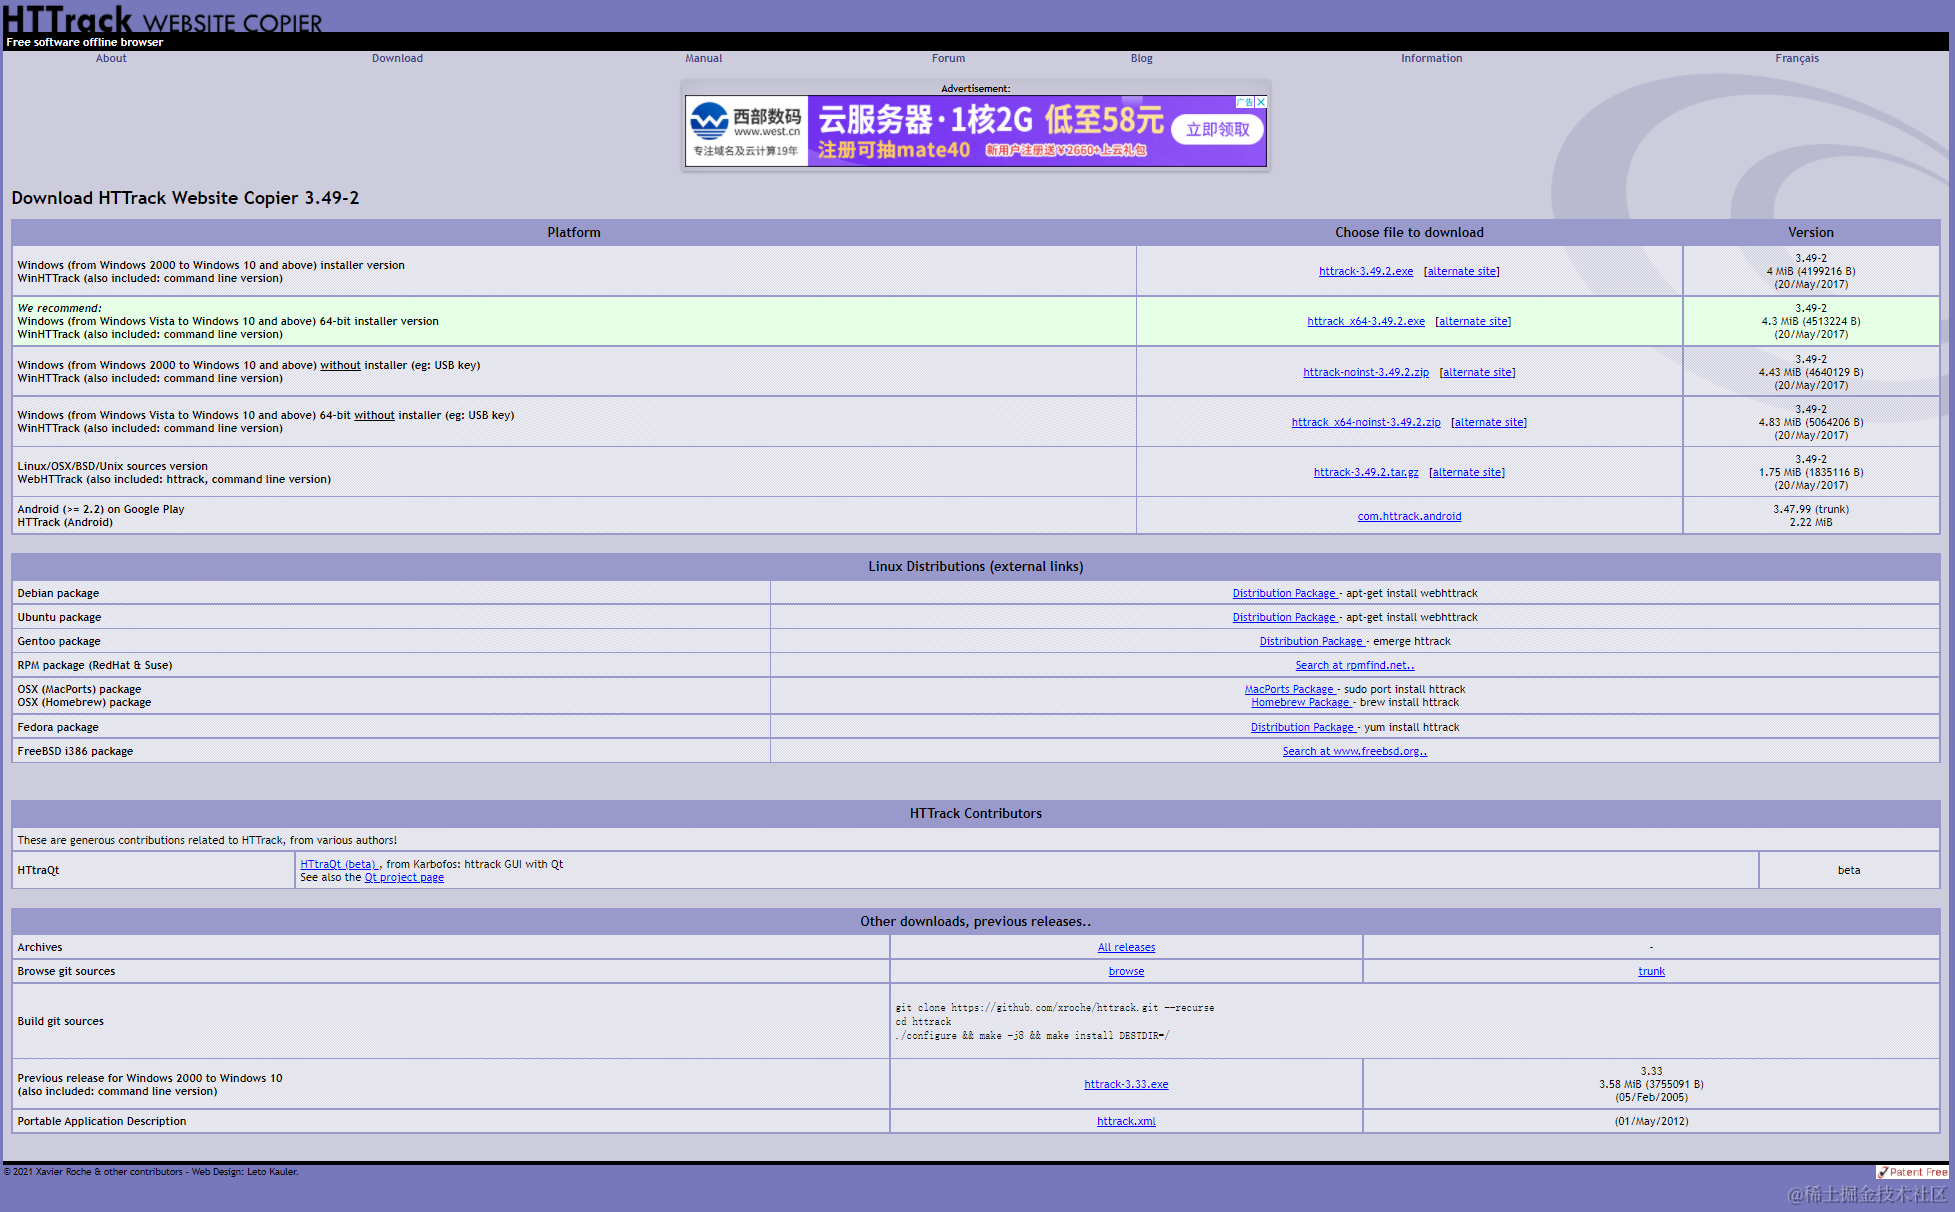This screenshot has height=1212, width=1955.
Task: Open the Manual menu item
Action: point(703,58)
